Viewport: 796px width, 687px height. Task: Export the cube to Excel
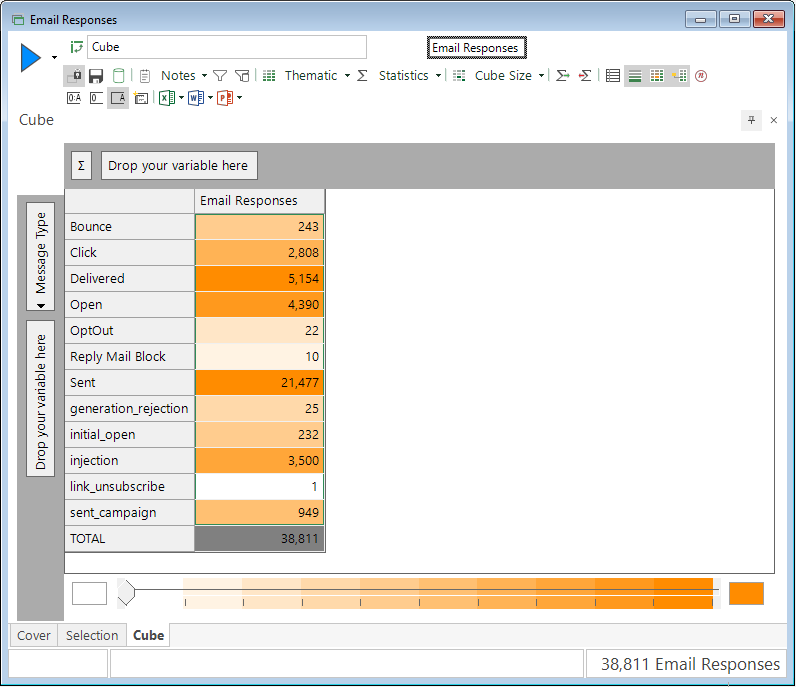pyautogui.click(x=167, y=97)
